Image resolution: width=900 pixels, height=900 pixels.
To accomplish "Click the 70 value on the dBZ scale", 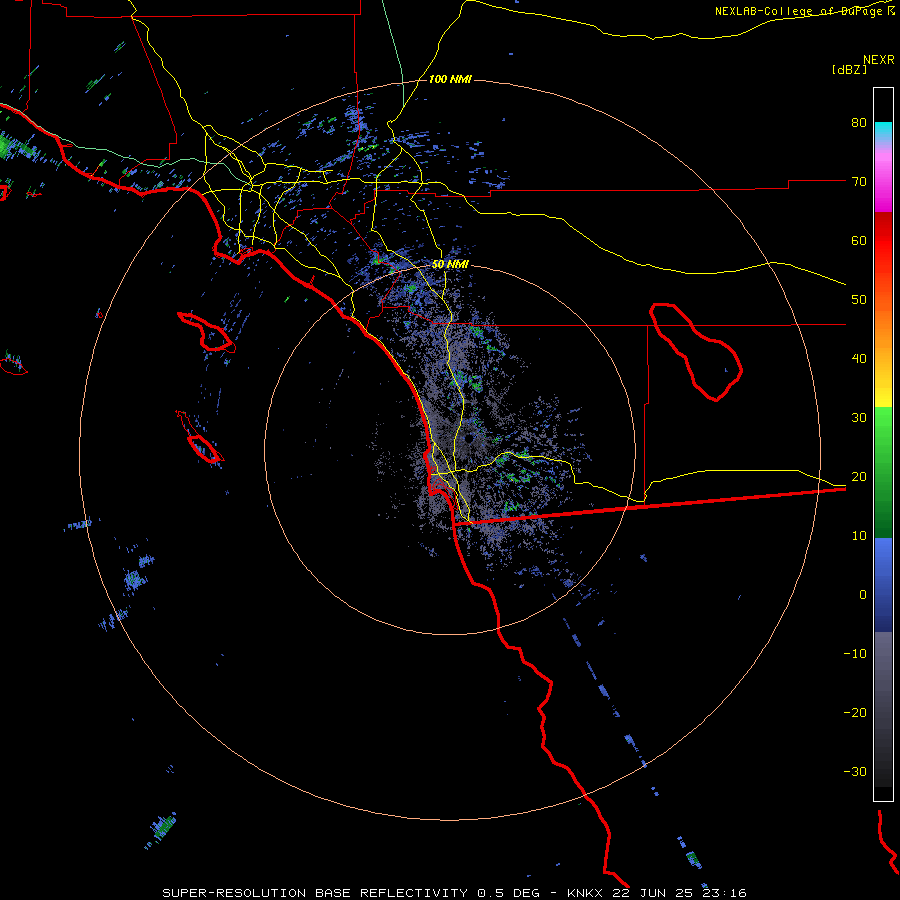I will point(859,181).
